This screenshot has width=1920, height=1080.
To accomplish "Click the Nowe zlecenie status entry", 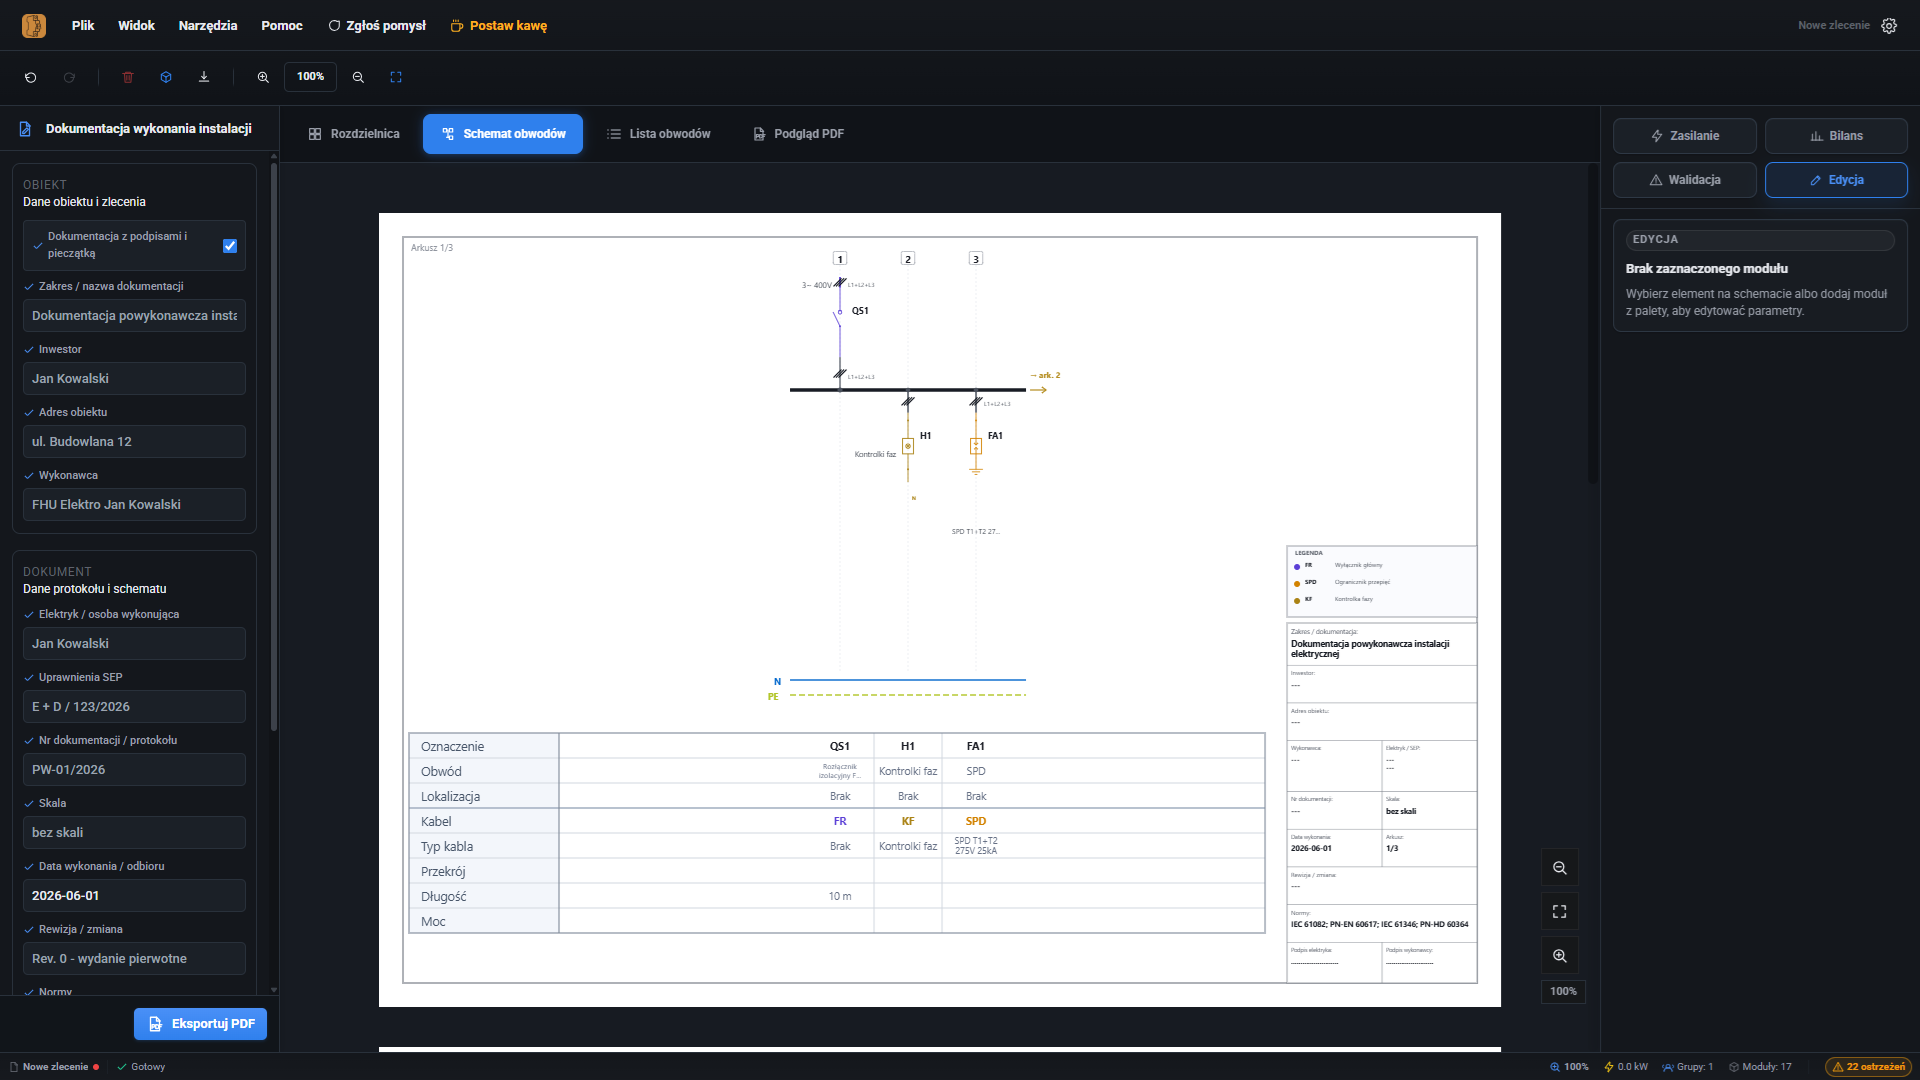I will coord(54,1067).
